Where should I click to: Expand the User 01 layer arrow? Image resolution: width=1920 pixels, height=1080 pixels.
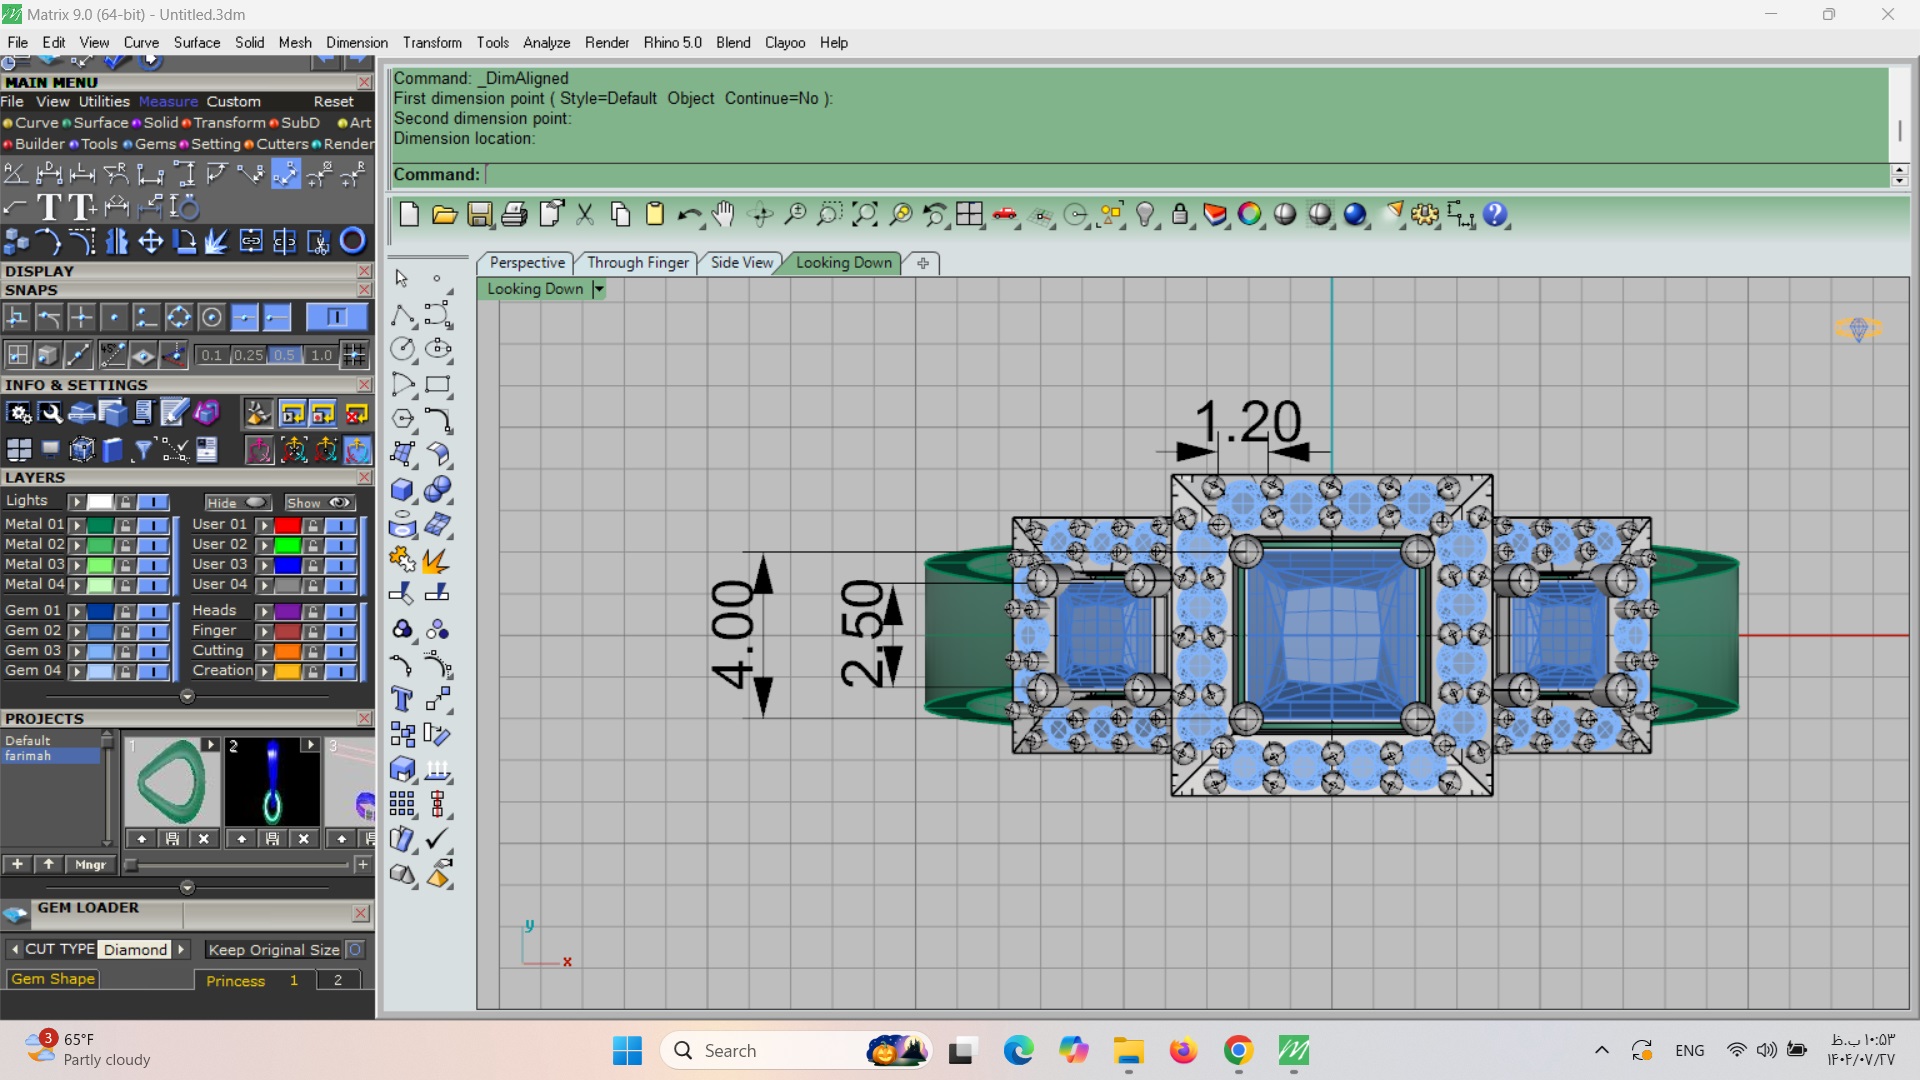tap(264, 525)
